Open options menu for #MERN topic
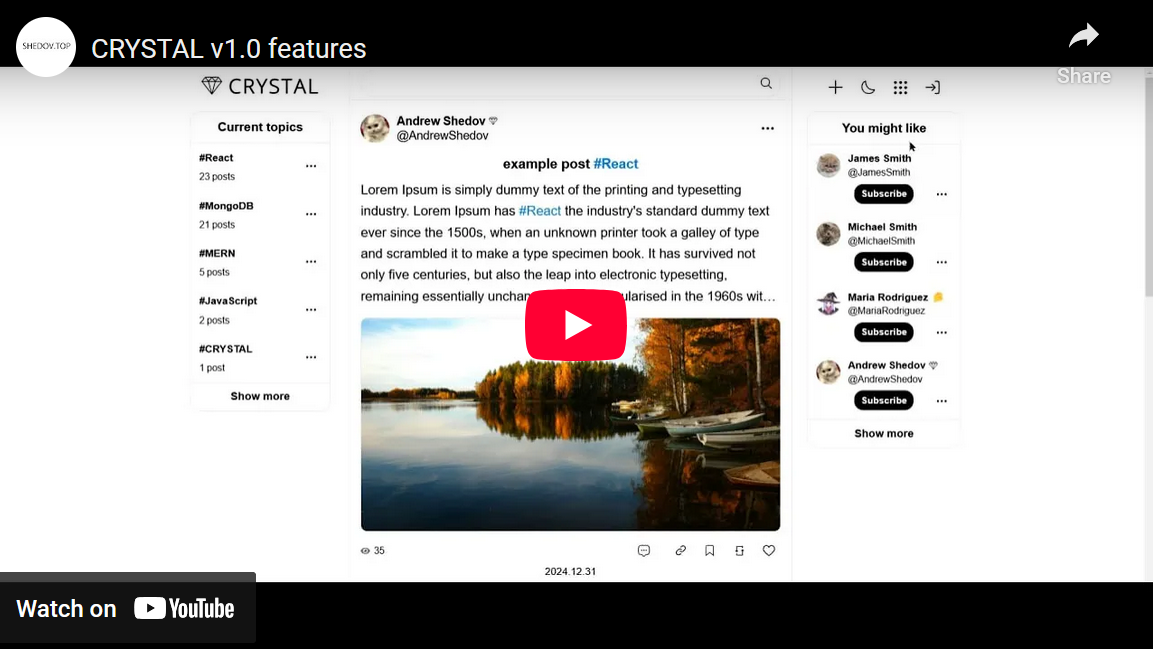This screenshot has width=1153, height=649. pyautogui.click(x=311, y=262)
